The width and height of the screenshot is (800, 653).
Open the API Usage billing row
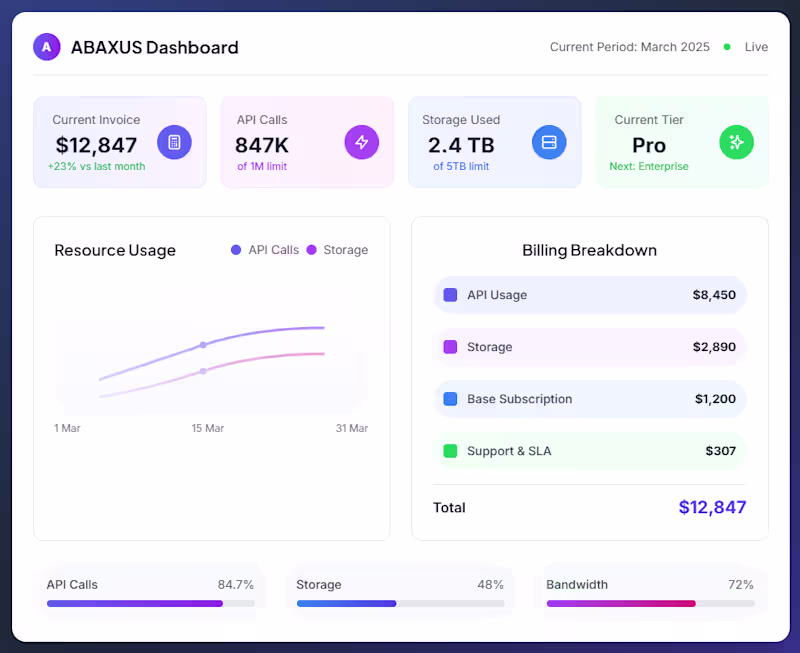click(590, 295)
